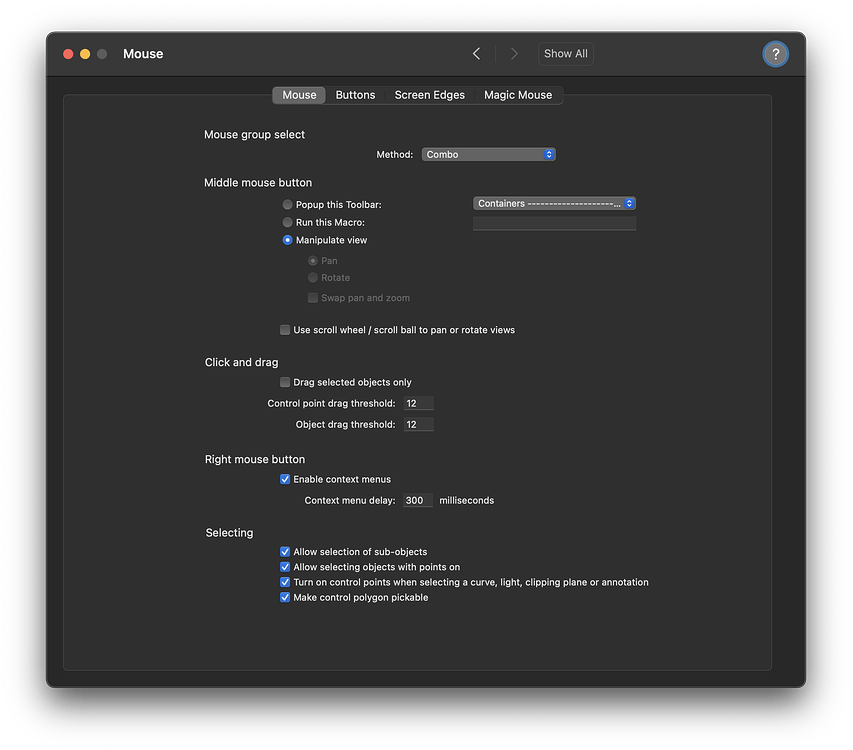Screen dimensions: 853x750
Task: Enable Drag selected objects only
Action: pos(285,381)
